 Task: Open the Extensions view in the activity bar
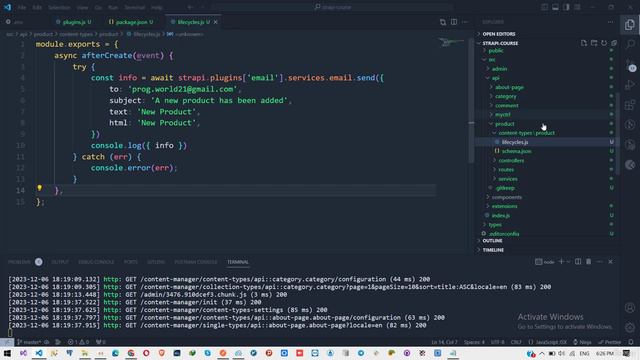(630, 105)
